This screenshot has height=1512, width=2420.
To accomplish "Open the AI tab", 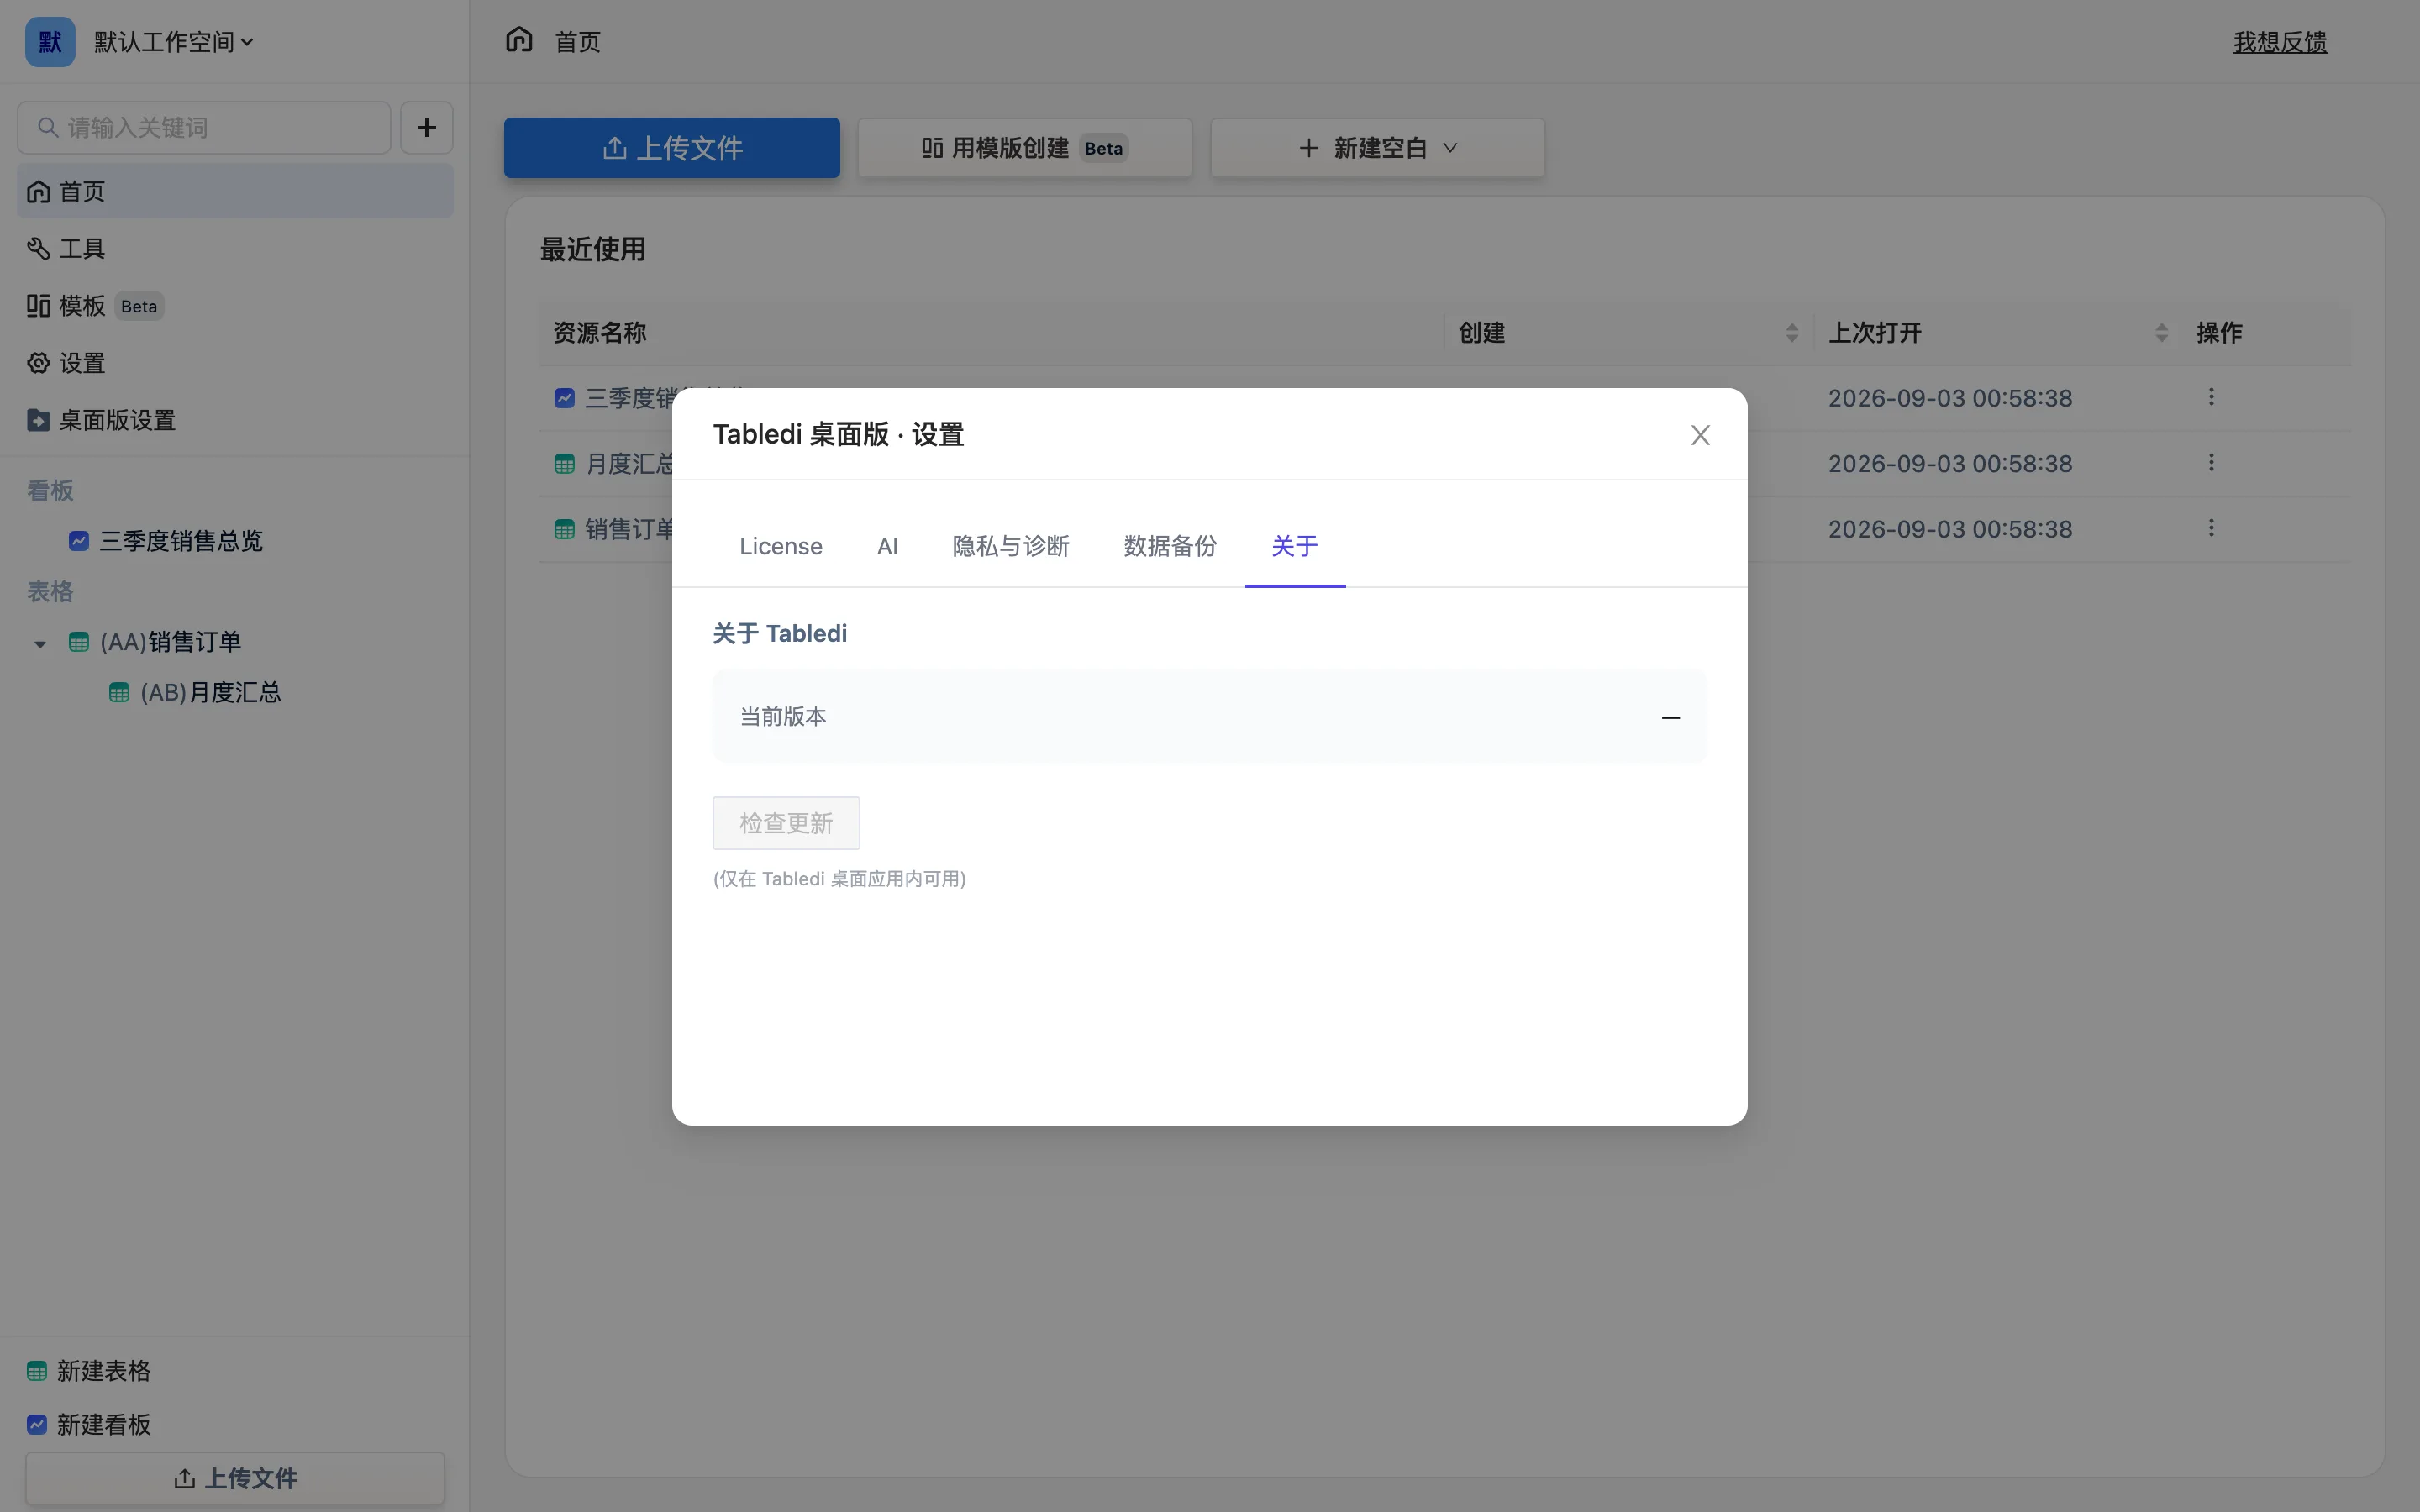I will point(887,546).
